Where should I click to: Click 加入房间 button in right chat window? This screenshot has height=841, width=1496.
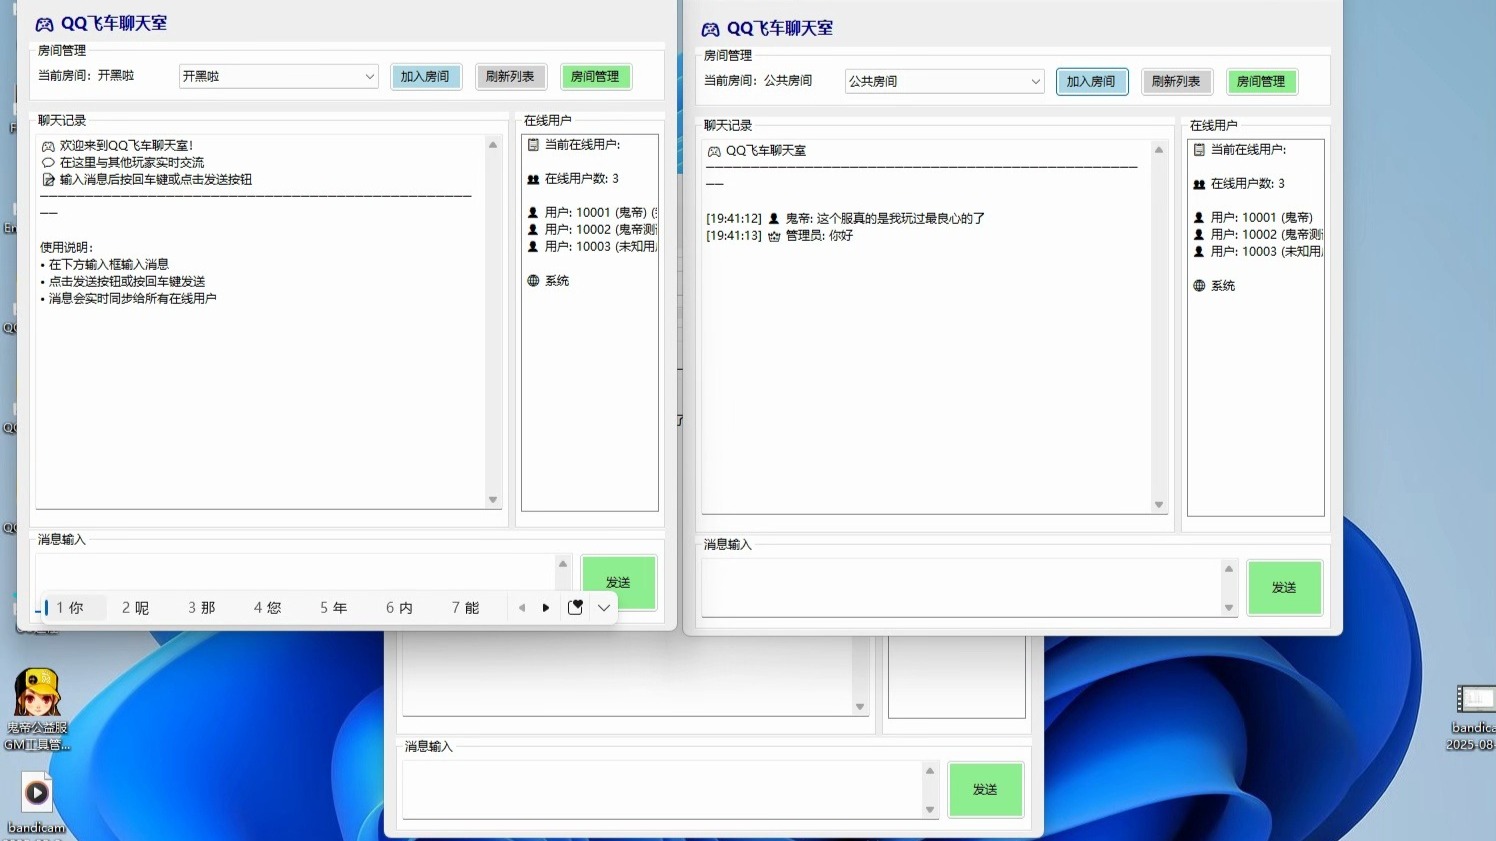(1092, 82)
